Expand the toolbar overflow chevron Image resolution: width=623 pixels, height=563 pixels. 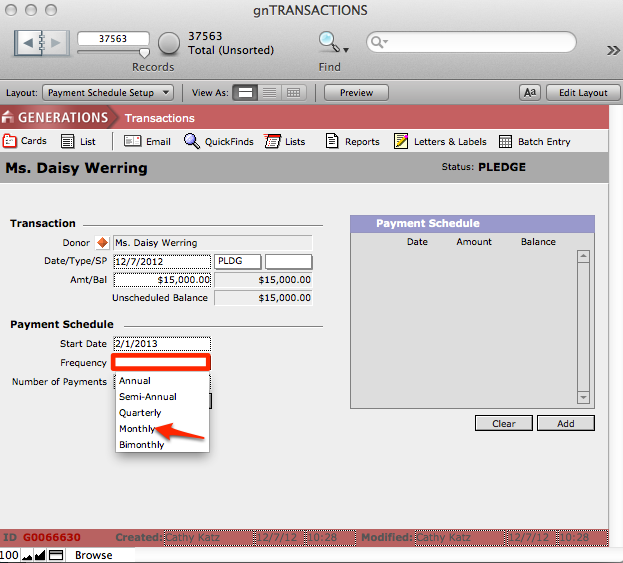tap(613, 50)
